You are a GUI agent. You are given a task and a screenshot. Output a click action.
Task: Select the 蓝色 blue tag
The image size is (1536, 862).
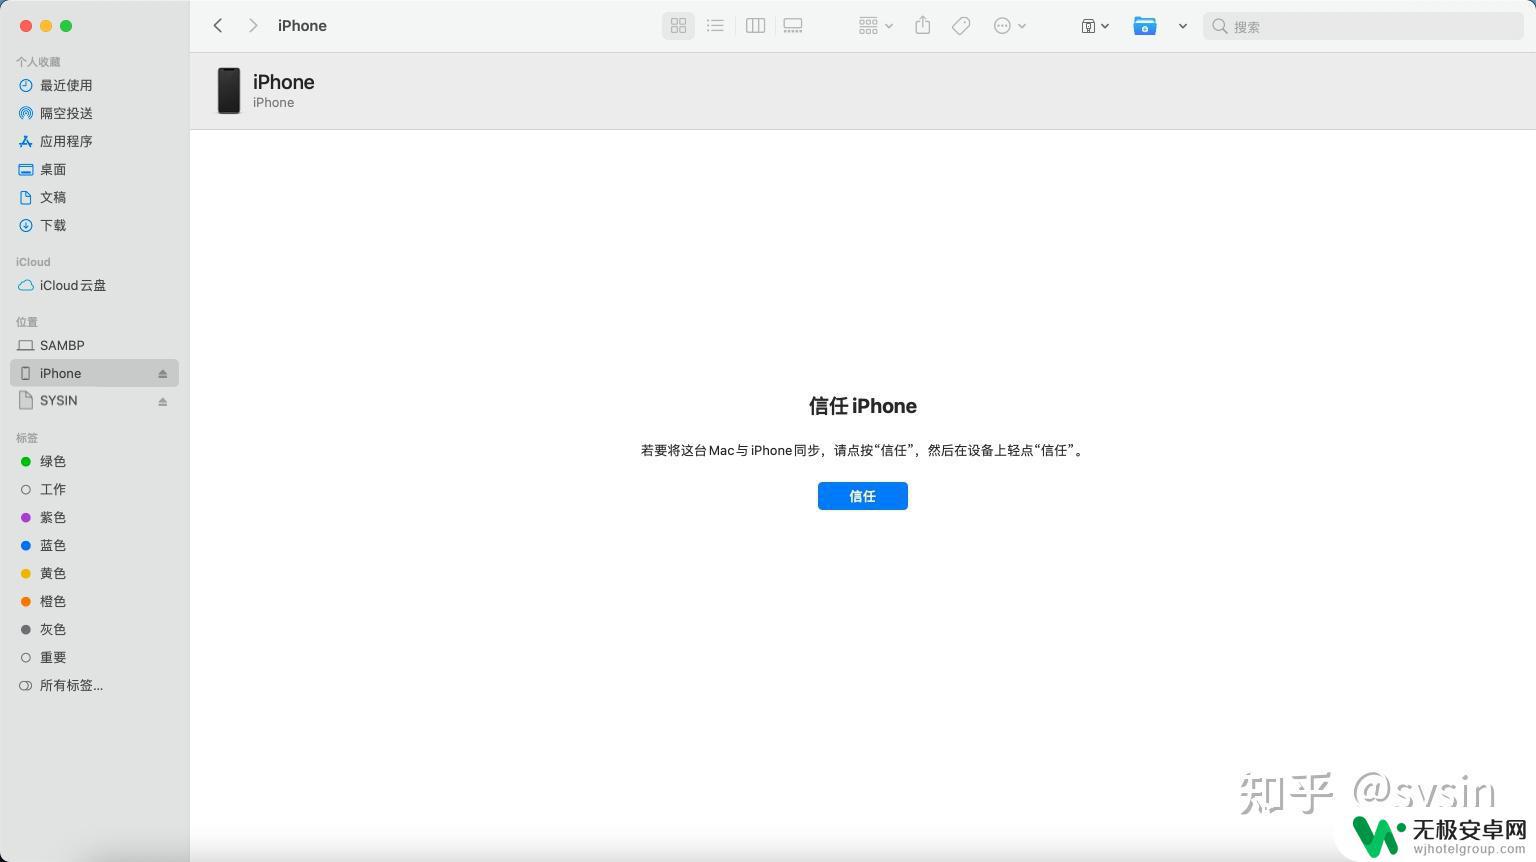point(94,546)
